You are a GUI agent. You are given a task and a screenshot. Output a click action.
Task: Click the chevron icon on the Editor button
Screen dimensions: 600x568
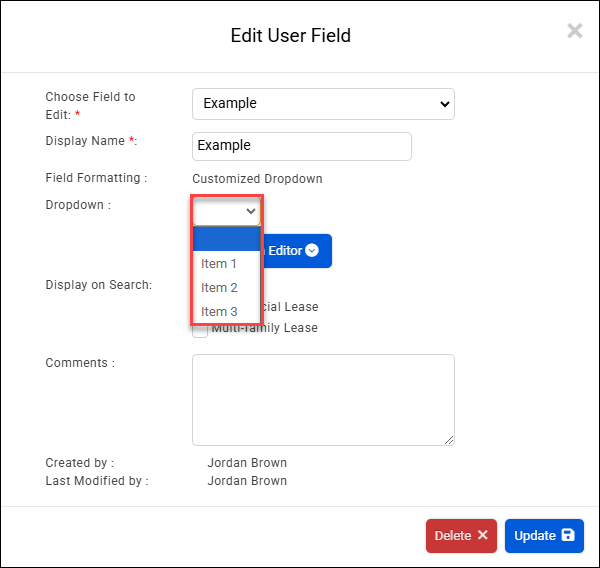[x=312, y=250]
